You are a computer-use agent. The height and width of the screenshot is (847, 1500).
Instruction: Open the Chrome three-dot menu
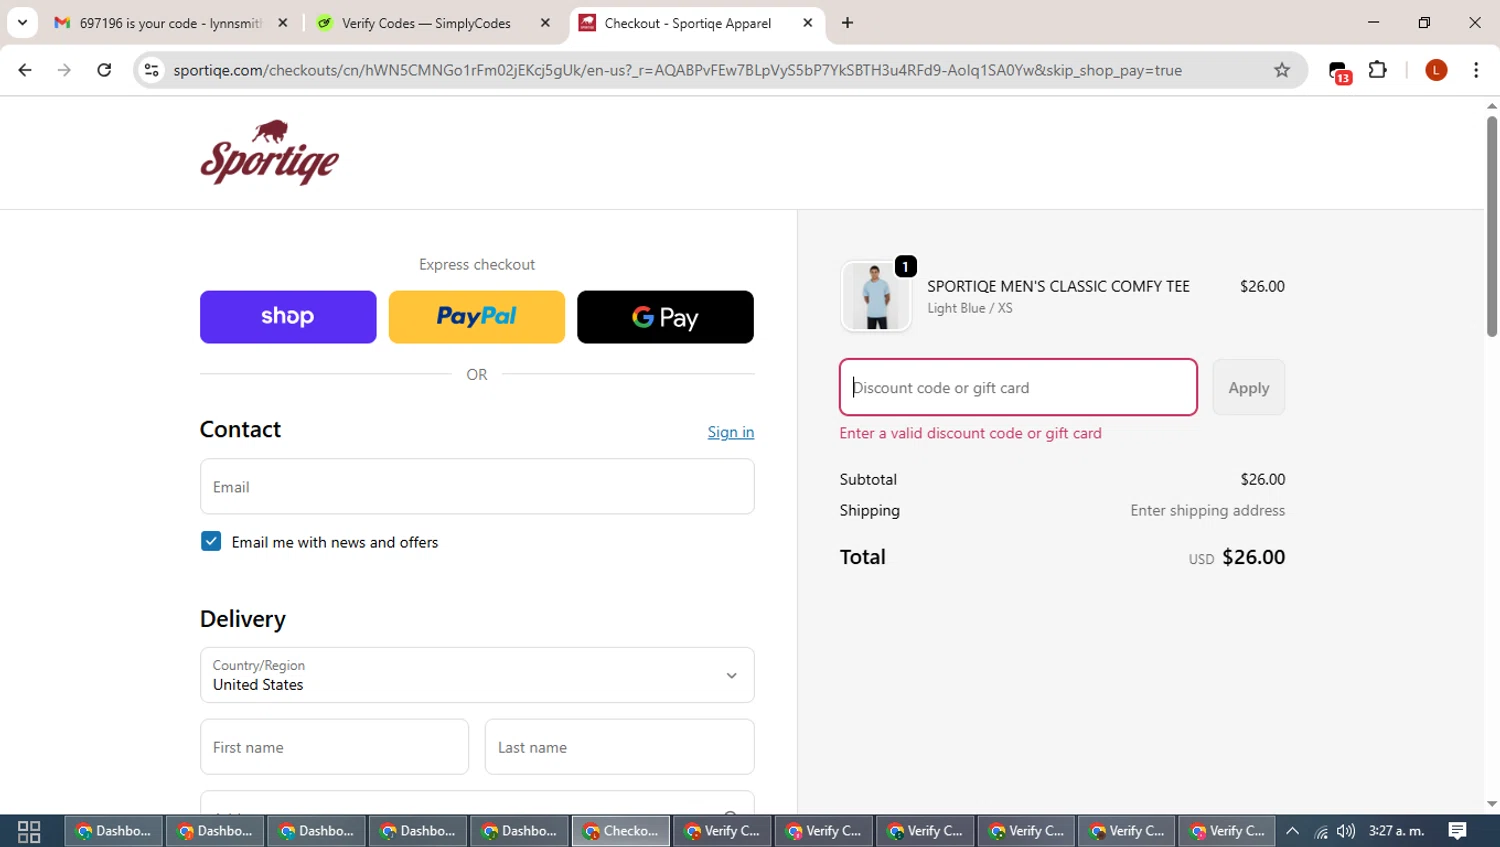[1476, 70]
